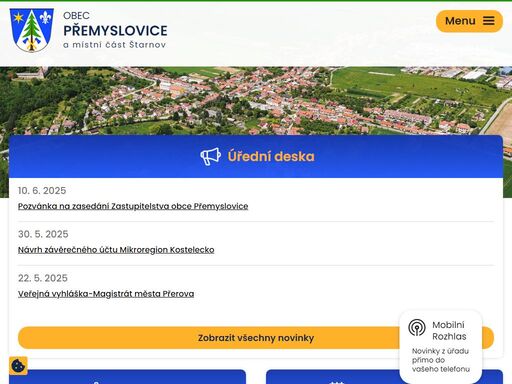The width and height of the screenshot is (512, 384).
Task: Open the cookie settings icon
Action: (18, 366)
